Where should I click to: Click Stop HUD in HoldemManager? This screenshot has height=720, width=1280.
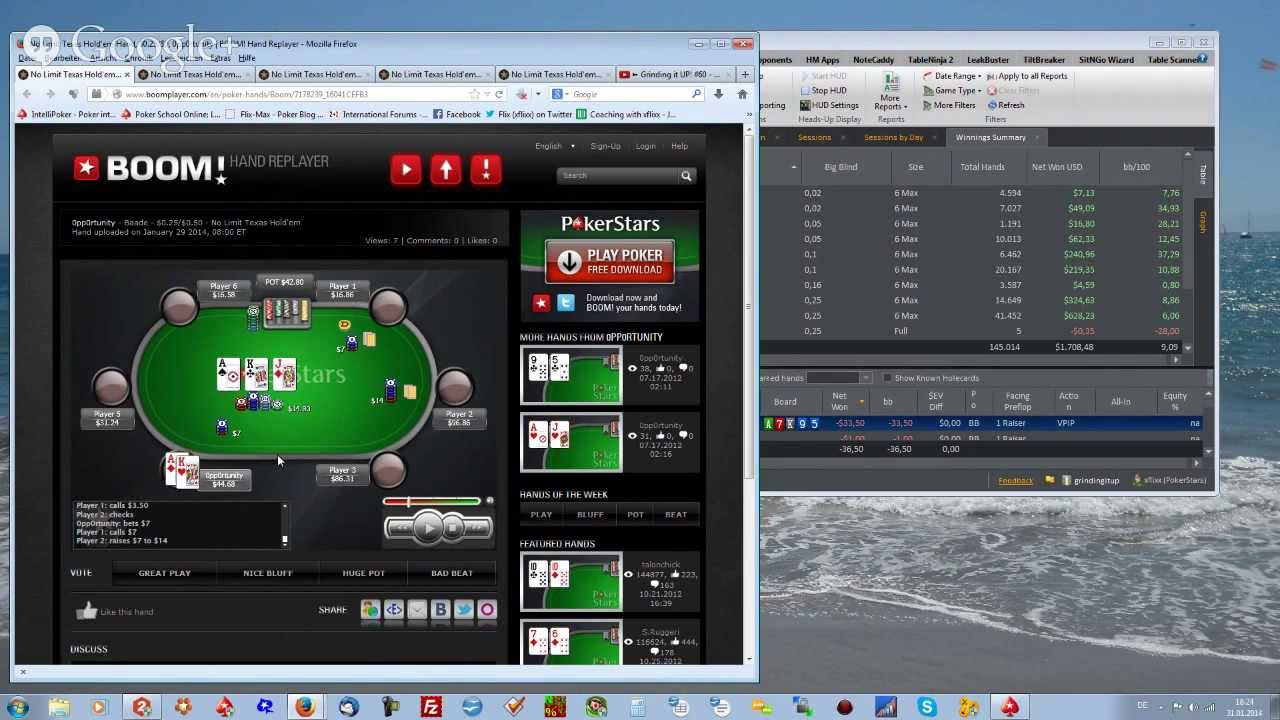tap(823, 90)
